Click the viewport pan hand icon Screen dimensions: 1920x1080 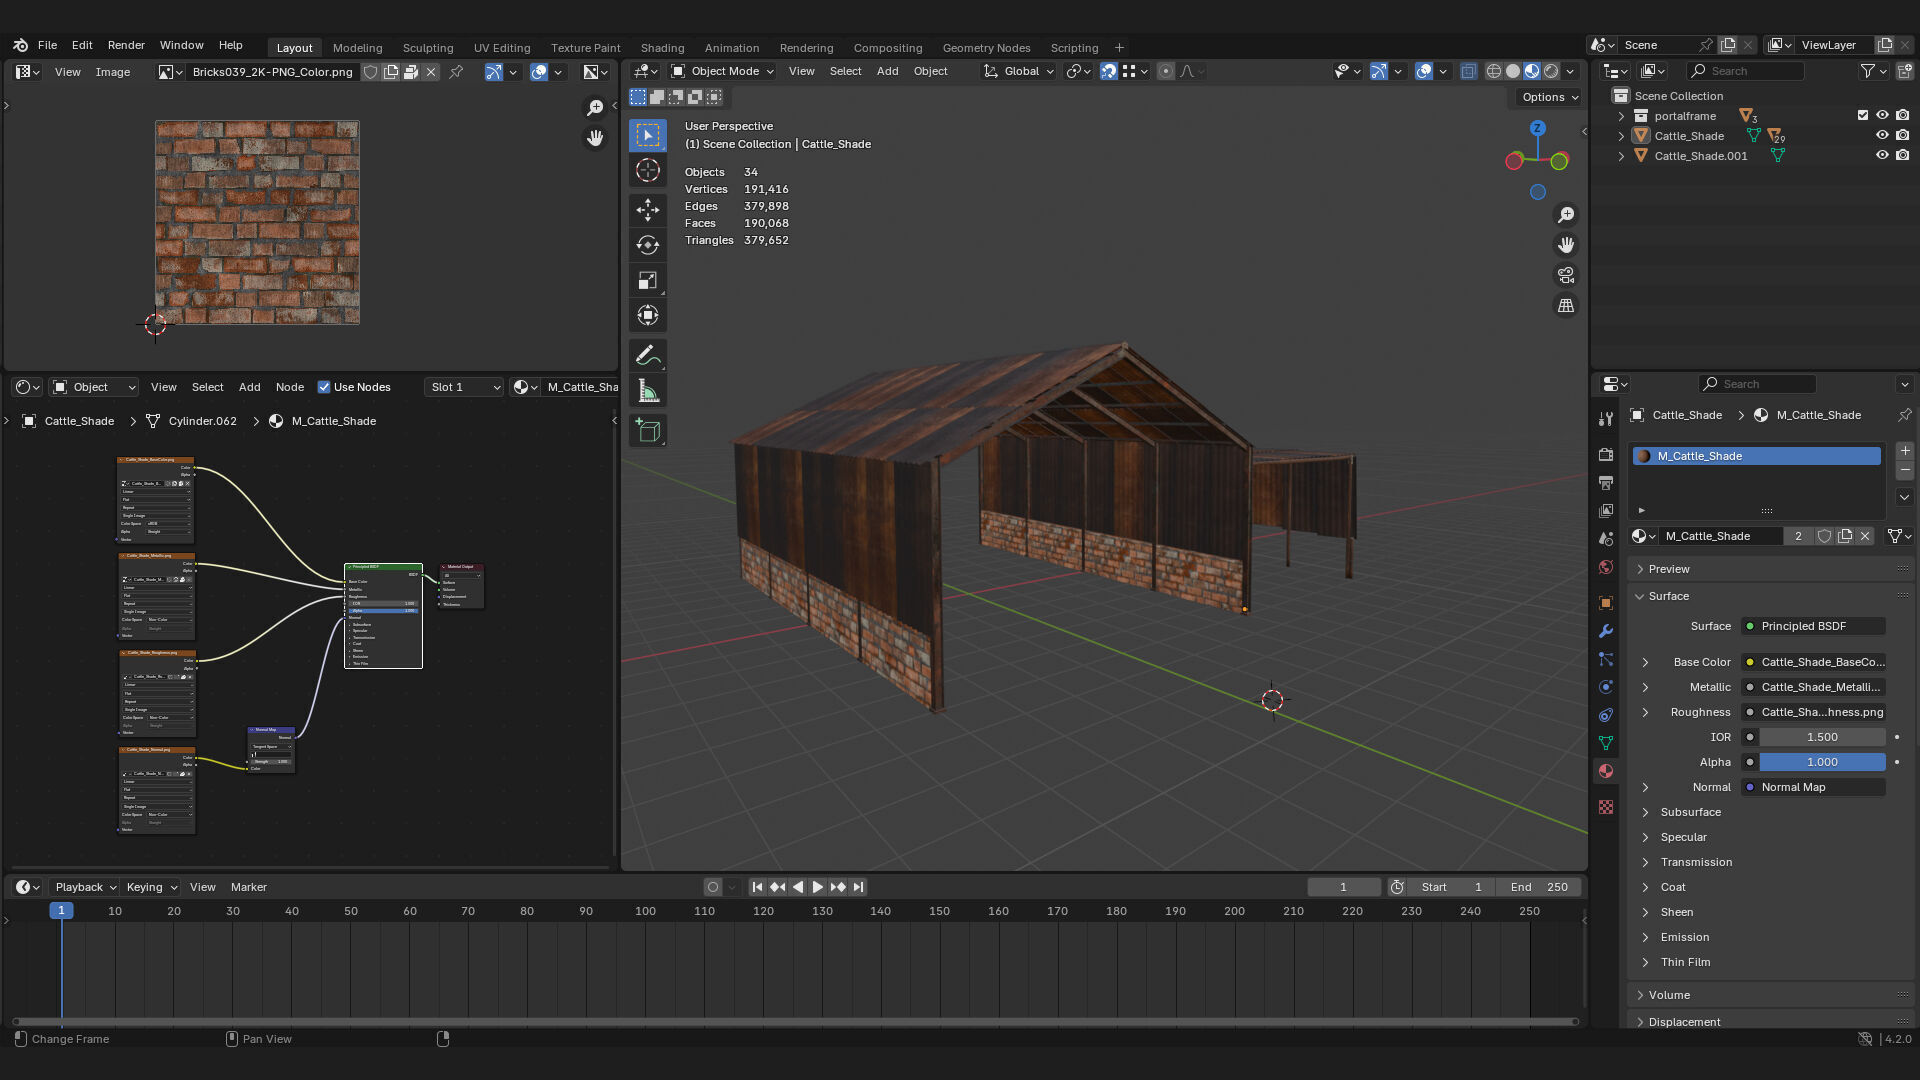(1566, 245)
